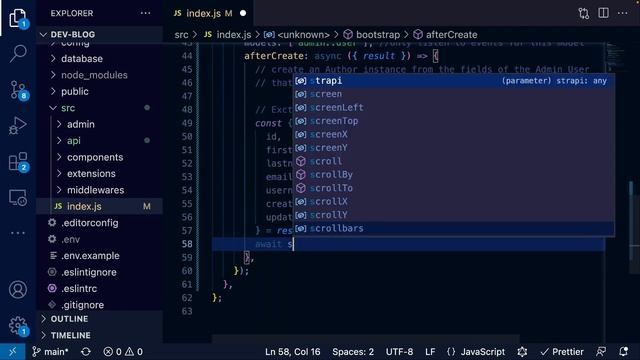Open the Accounts menu icon
Viewport: 640px width, 360px height.
coord(18,289)
